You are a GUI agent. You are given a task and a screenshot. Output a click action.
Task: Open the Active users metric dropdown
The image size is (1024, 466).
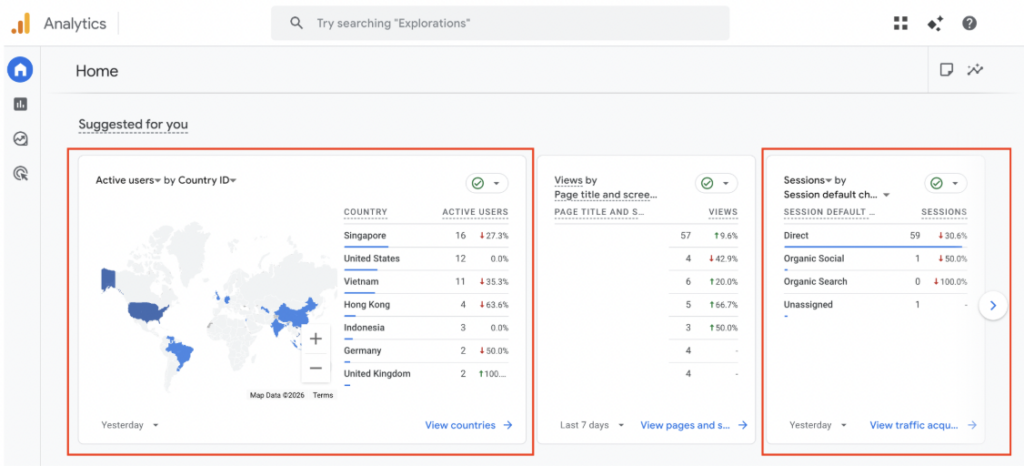128,180
